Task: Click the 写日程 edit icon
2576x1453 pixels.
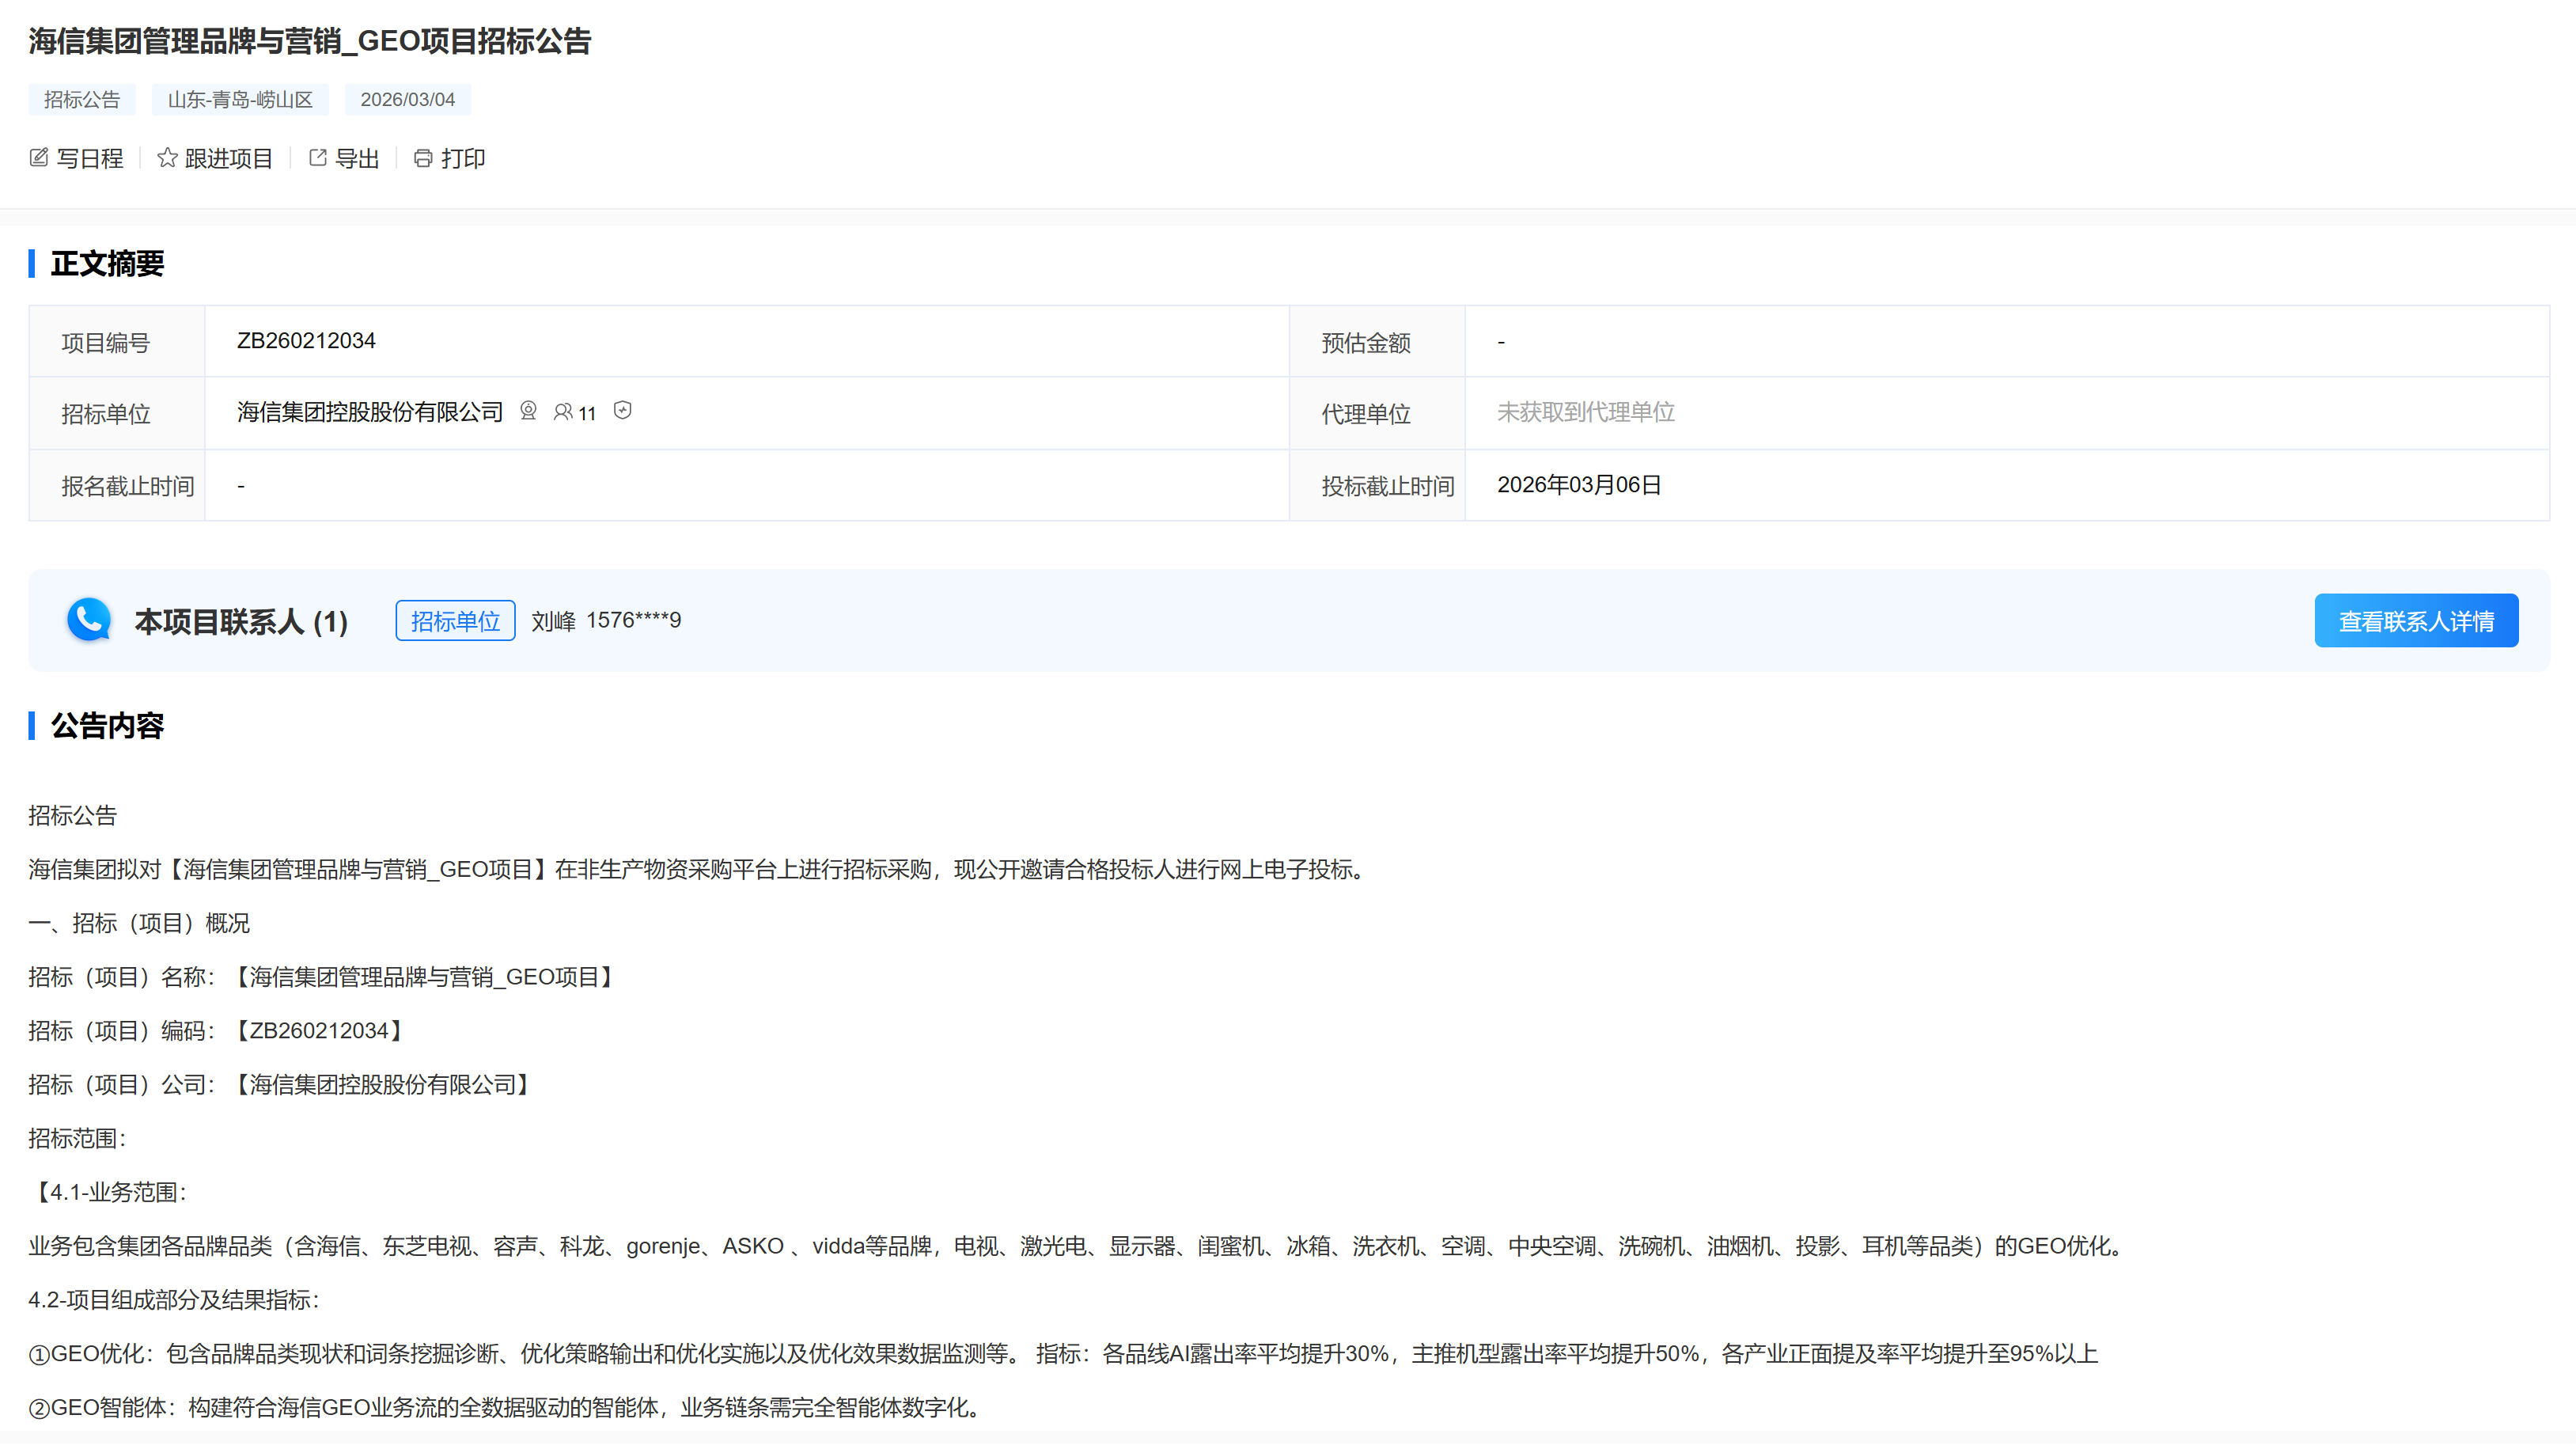Action: pyautogui.click(x=39, y=158)
